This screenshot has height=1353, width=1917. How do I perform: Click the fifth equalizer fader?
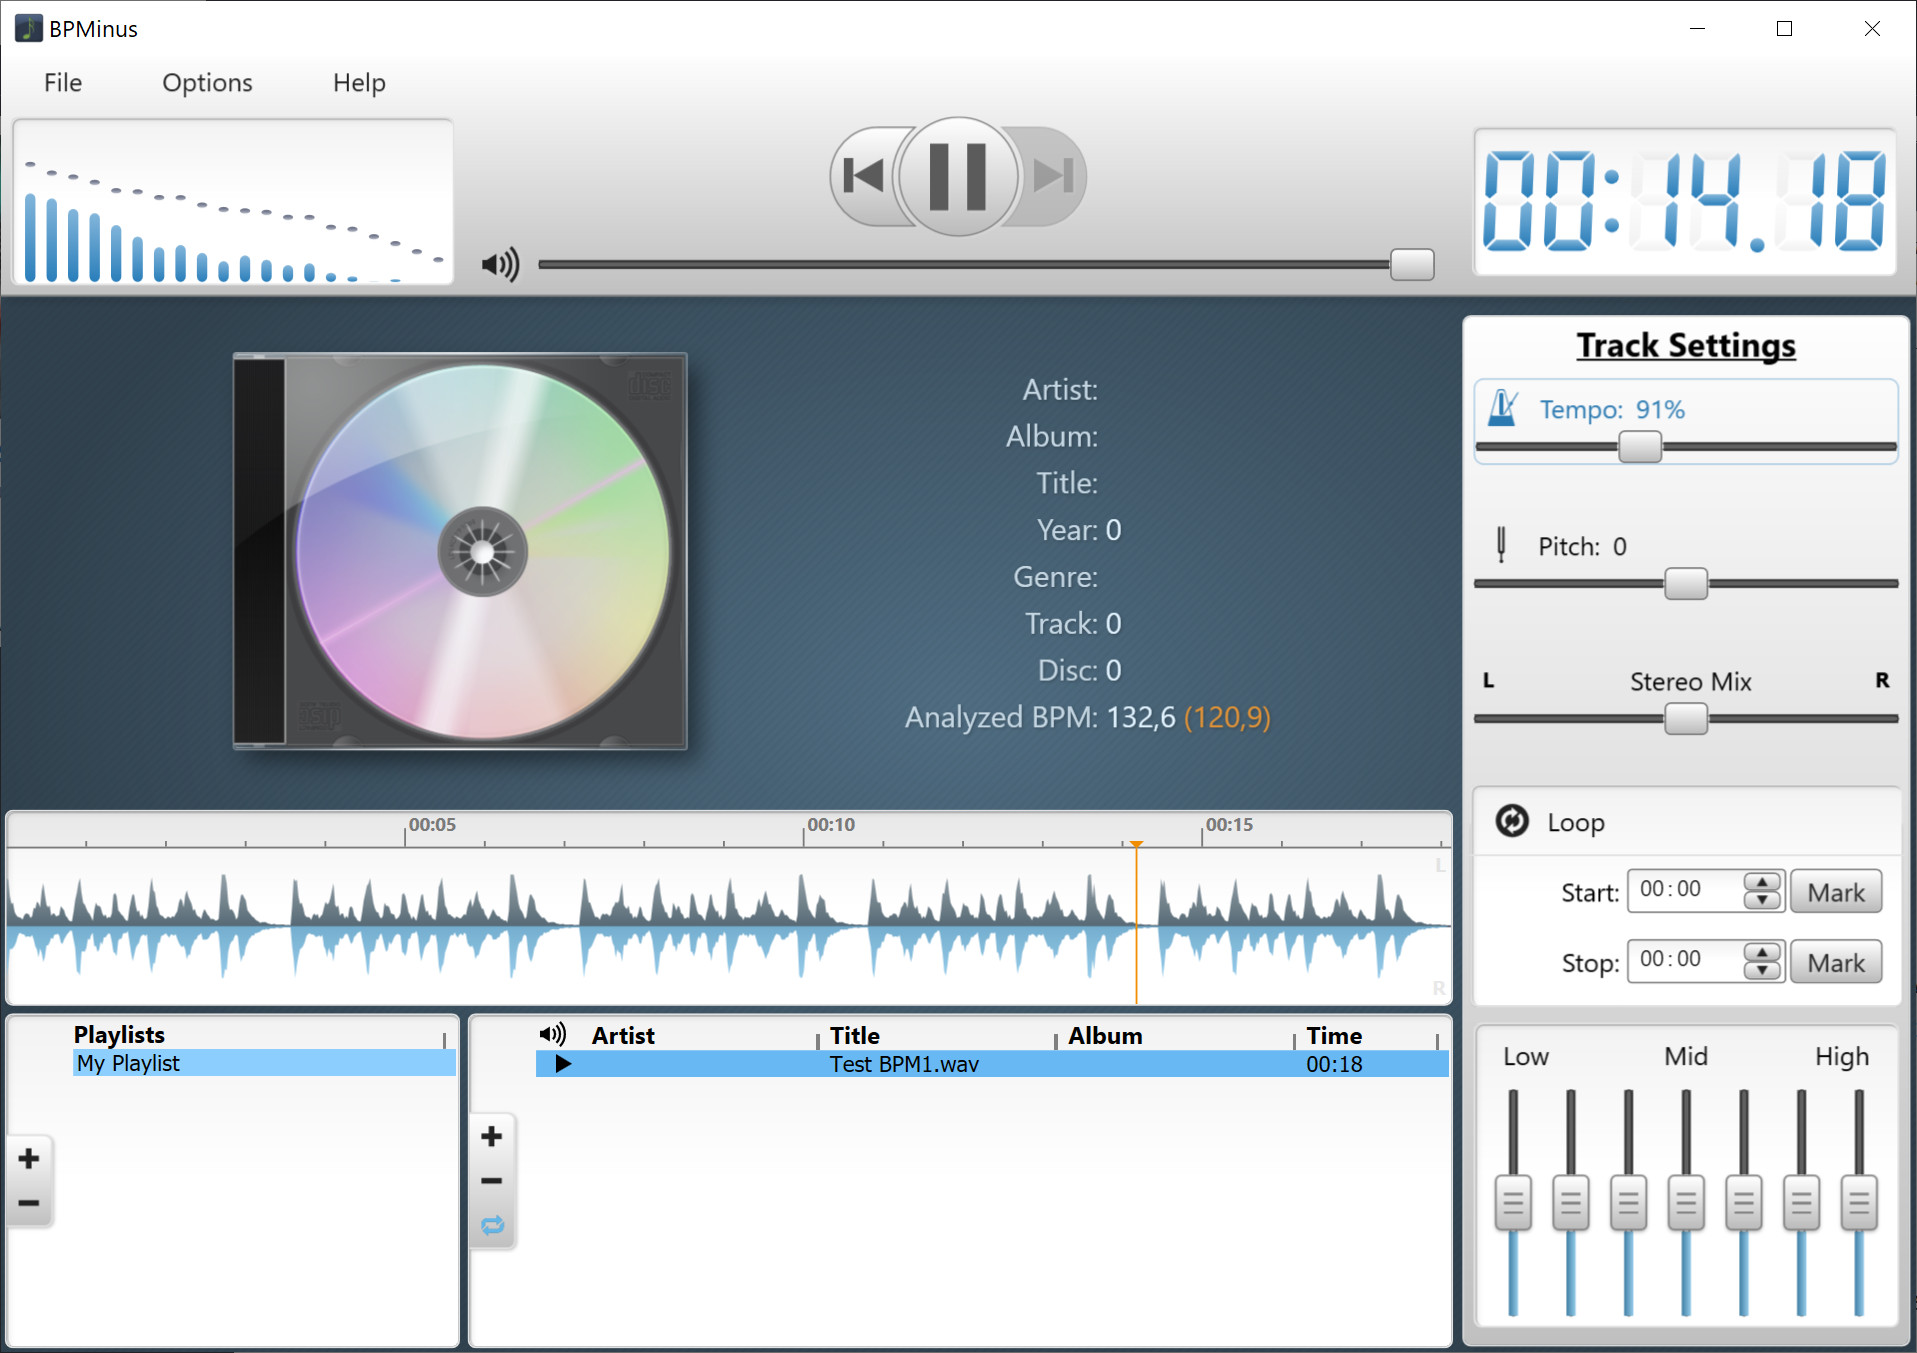[1744, 1203]
